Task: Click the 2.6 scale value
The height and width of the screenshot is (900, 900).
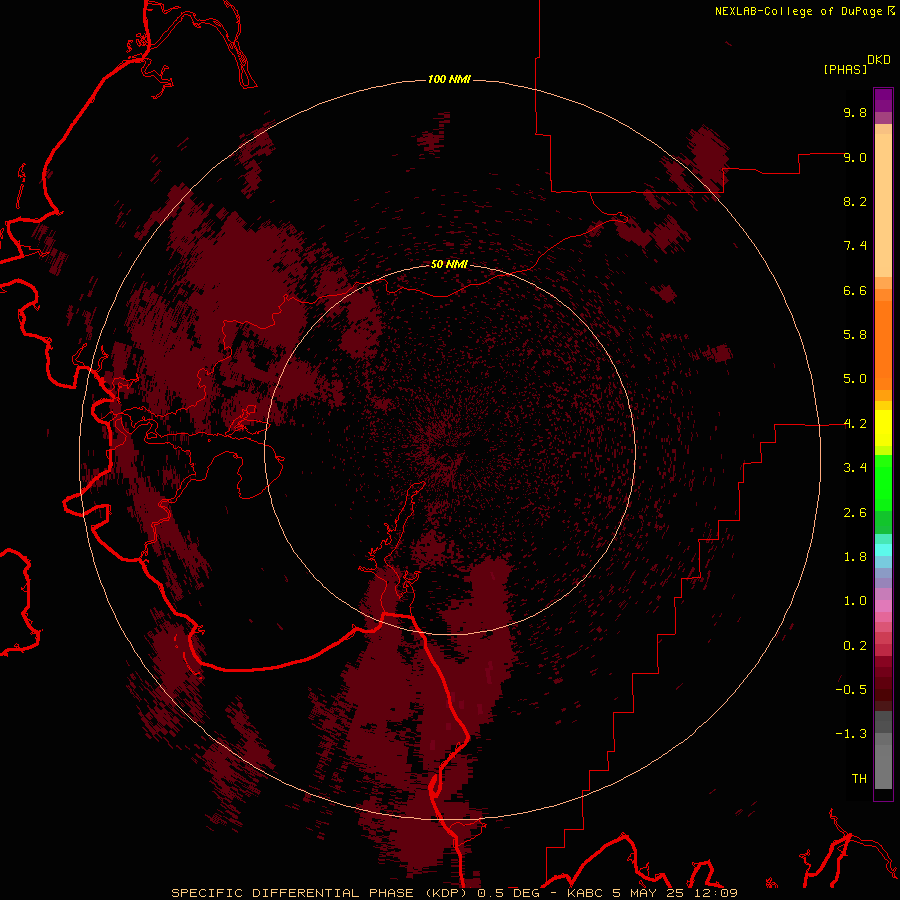Action: coord(855,513)
